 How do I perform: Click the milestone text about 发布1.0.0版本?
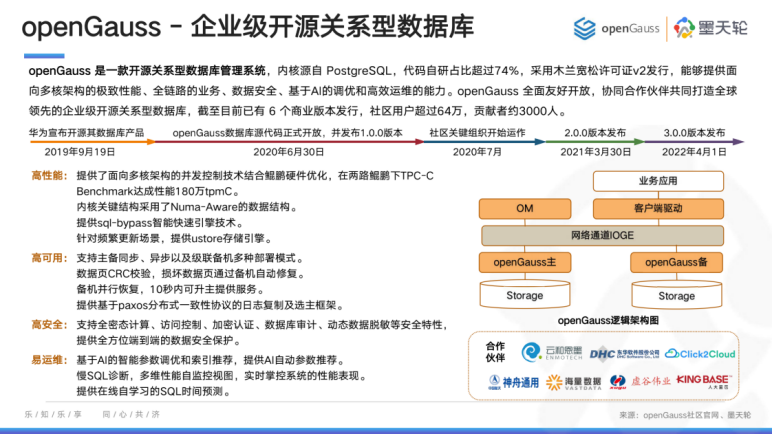[x=288, y=133]
